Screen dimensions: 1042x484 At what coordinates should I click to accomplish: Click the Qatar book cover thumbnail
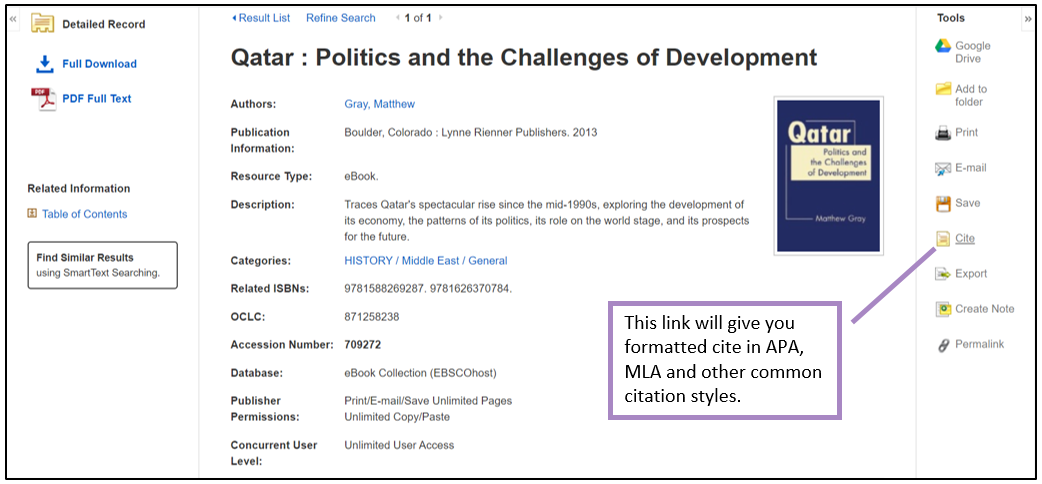[827, 175]
